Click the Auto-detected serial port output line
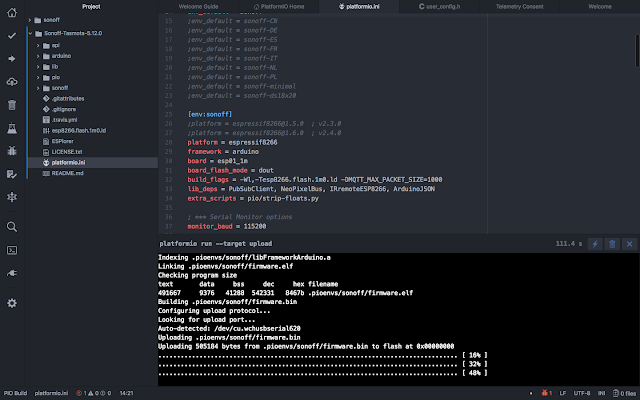 [229, 329]
